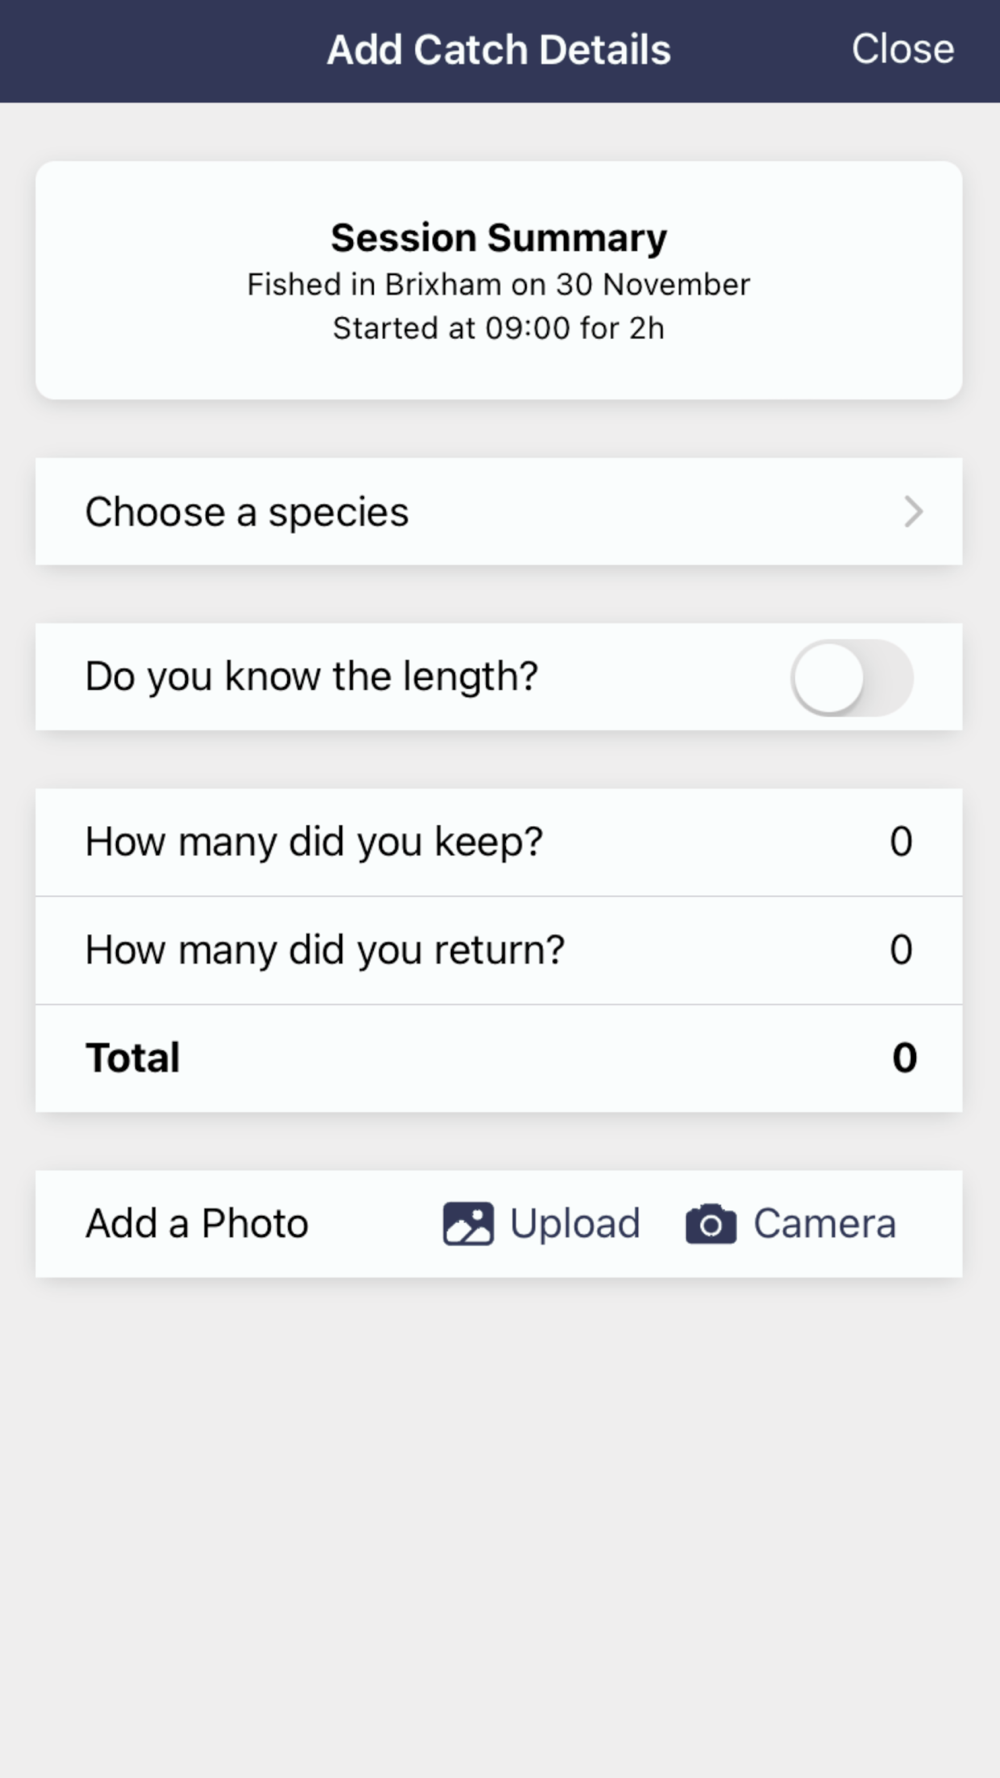Open the Choose a species selector
This screenshot has height=1778, width=1000.
coord(247,512)
